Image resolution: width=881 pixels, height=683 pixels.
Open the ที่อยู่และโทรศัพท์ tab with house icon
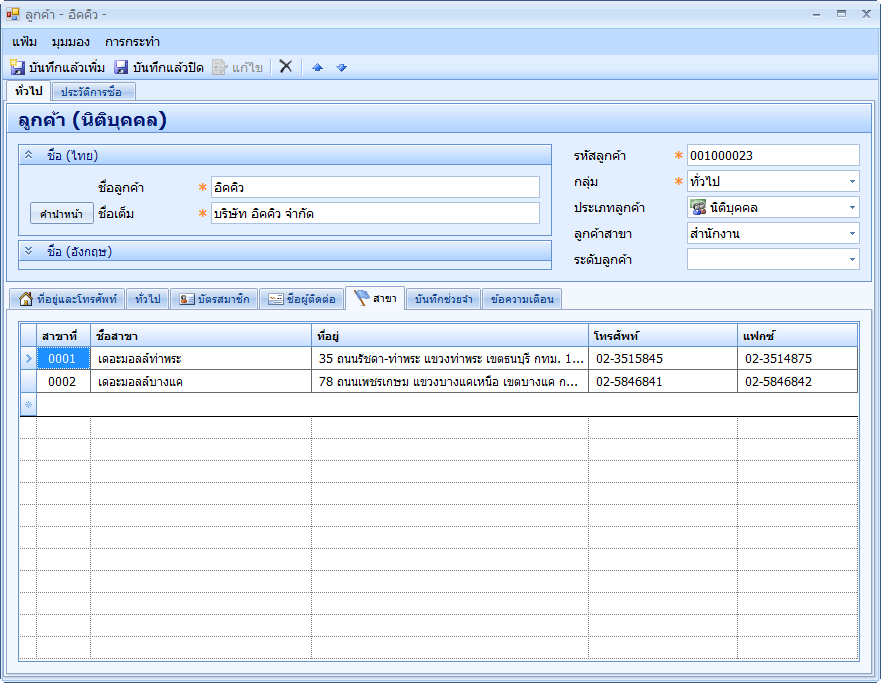(67, 299)
